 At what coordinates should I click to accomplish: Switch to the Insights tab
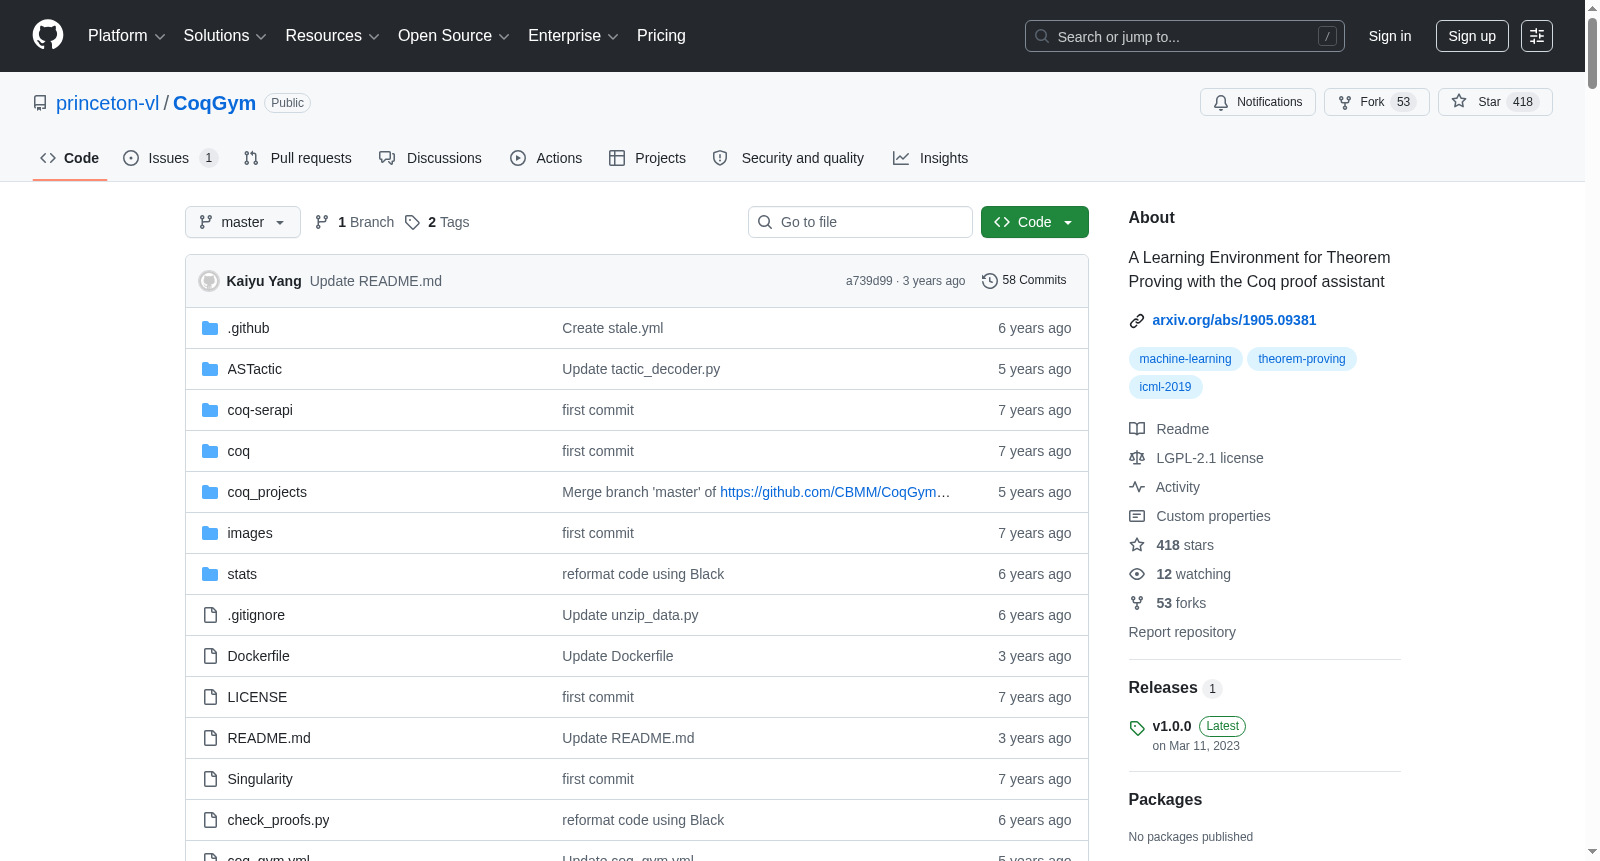pos(930,158)
